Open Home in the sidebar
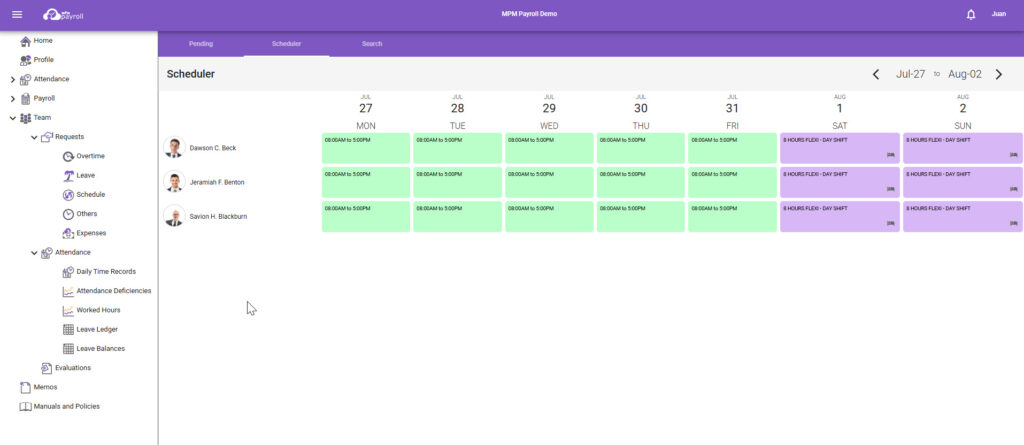 [x=43, y=41]
